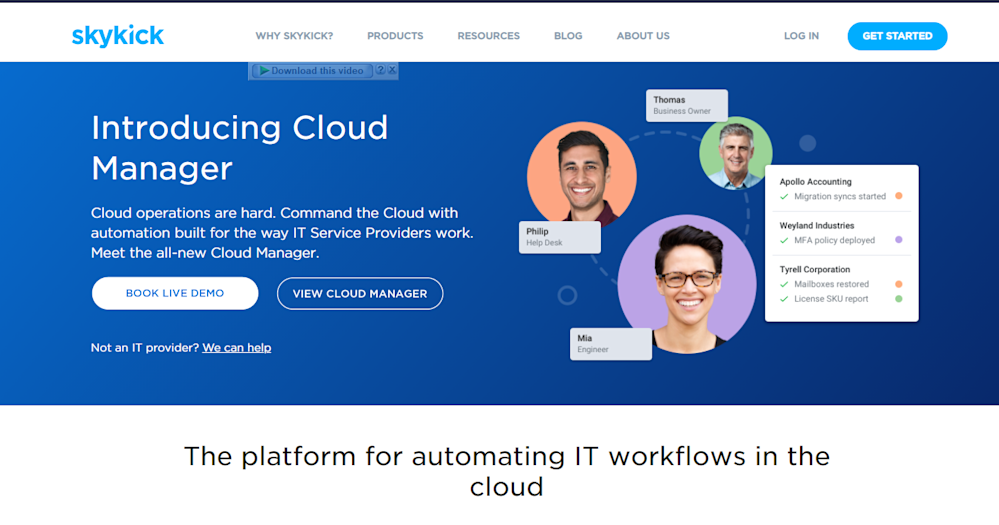Click the Mailboxes restored text

[831, 284]
